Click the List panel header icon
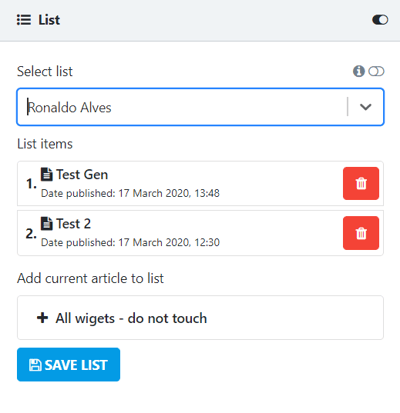This screenshot has width=400, height=413. 24,20
